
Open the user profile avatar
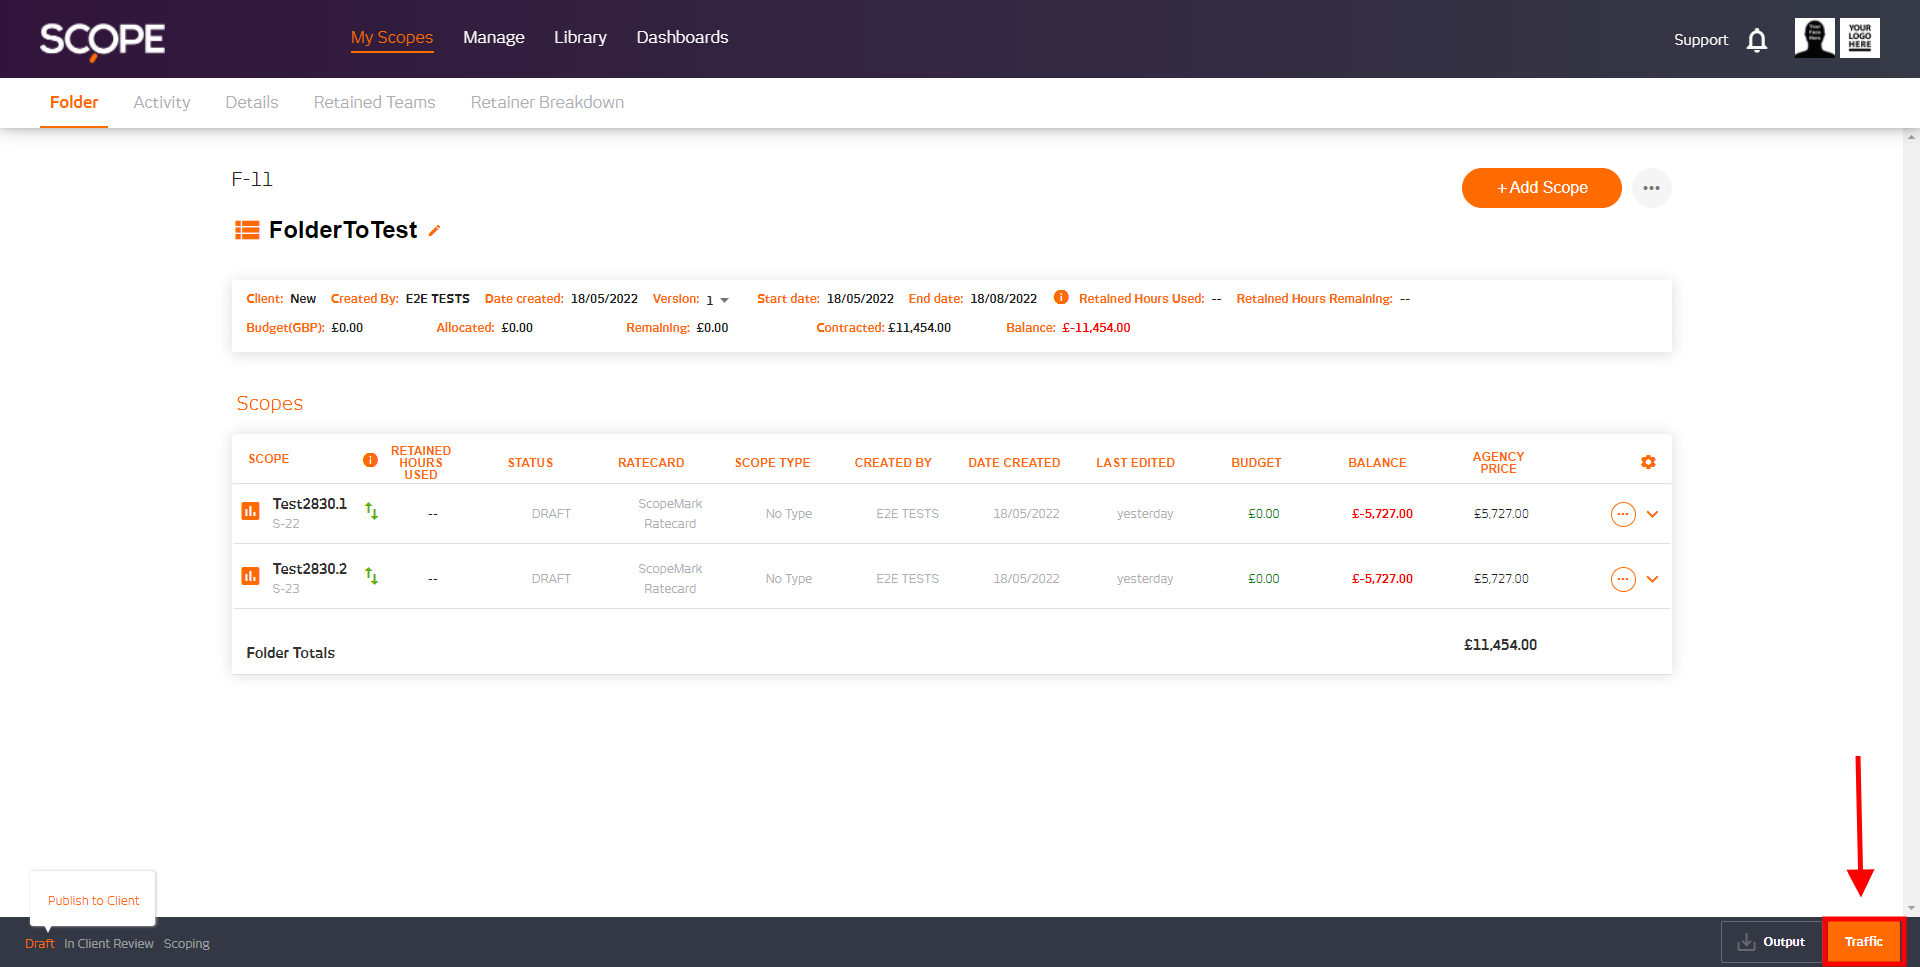tap(1814, 38)
